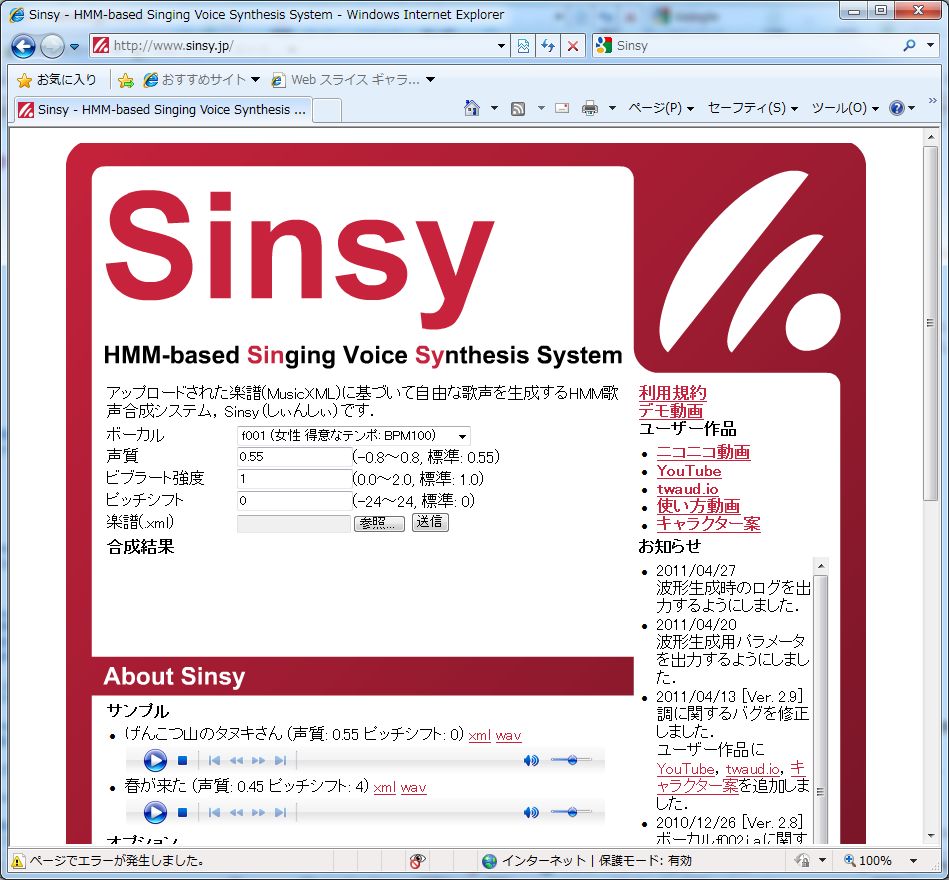This screenshot has height=880, width=949.
Task: Mute the 春が来た sample player
Action: 531,812
